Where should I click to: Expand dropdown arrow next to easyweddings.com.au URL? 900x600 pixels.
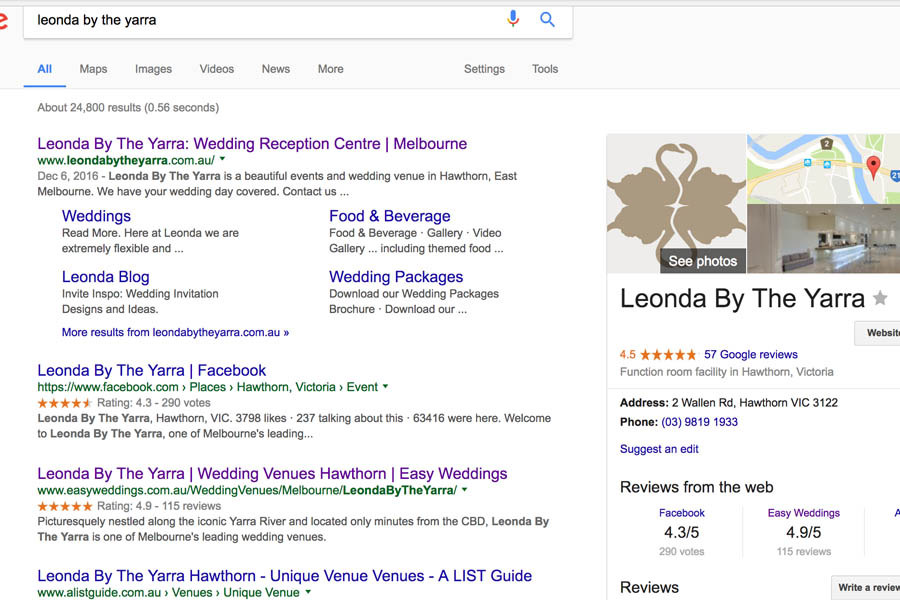tap(464, 490)
